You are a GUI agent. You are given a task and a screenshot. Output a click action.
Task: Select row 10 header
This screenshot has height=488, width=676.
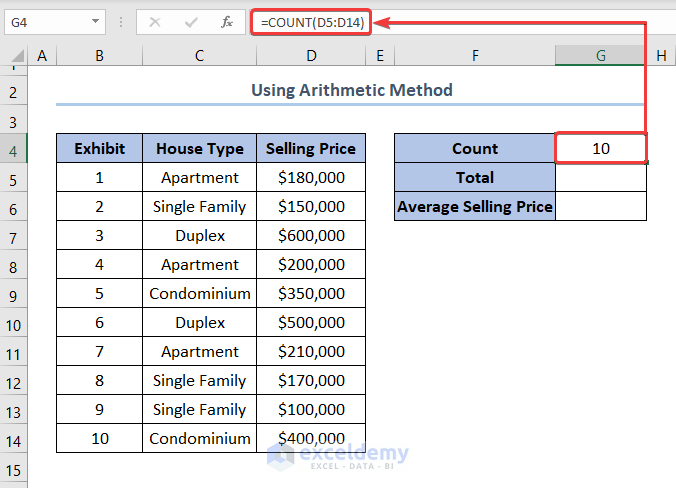pyautogui.click(x=14, y=323)
